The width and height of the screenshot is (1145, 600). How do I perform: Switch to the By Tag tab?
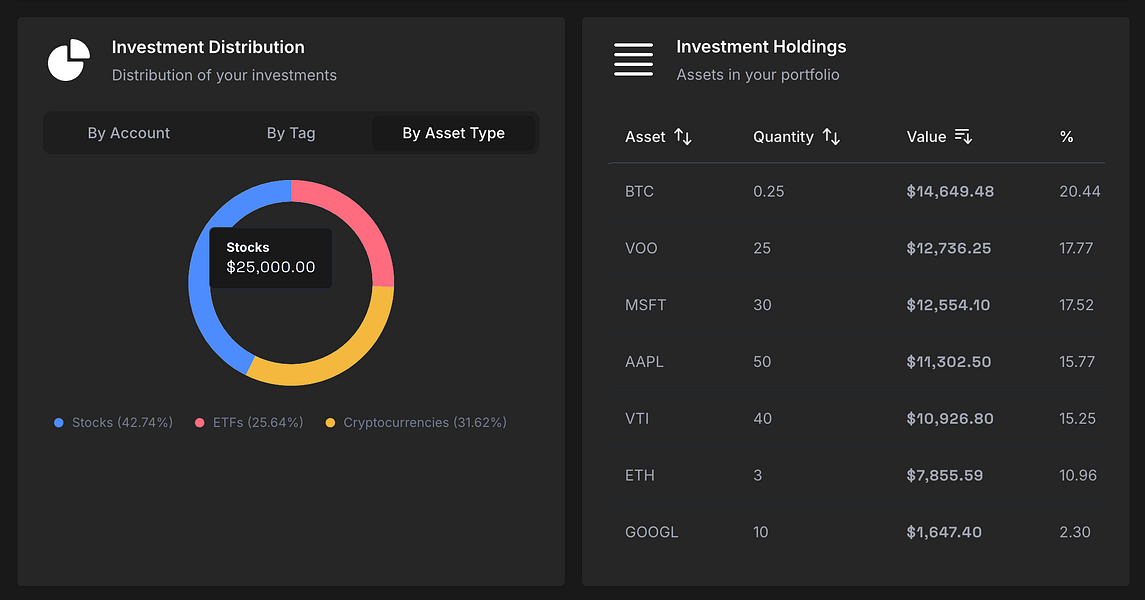[291, 132]
